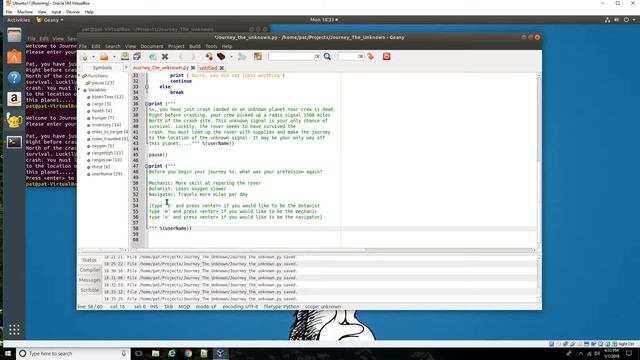The width and height of the screenshot is (640, 360).
Task: Select the Status tab in the bottom panel
Action: coord(89,260)
